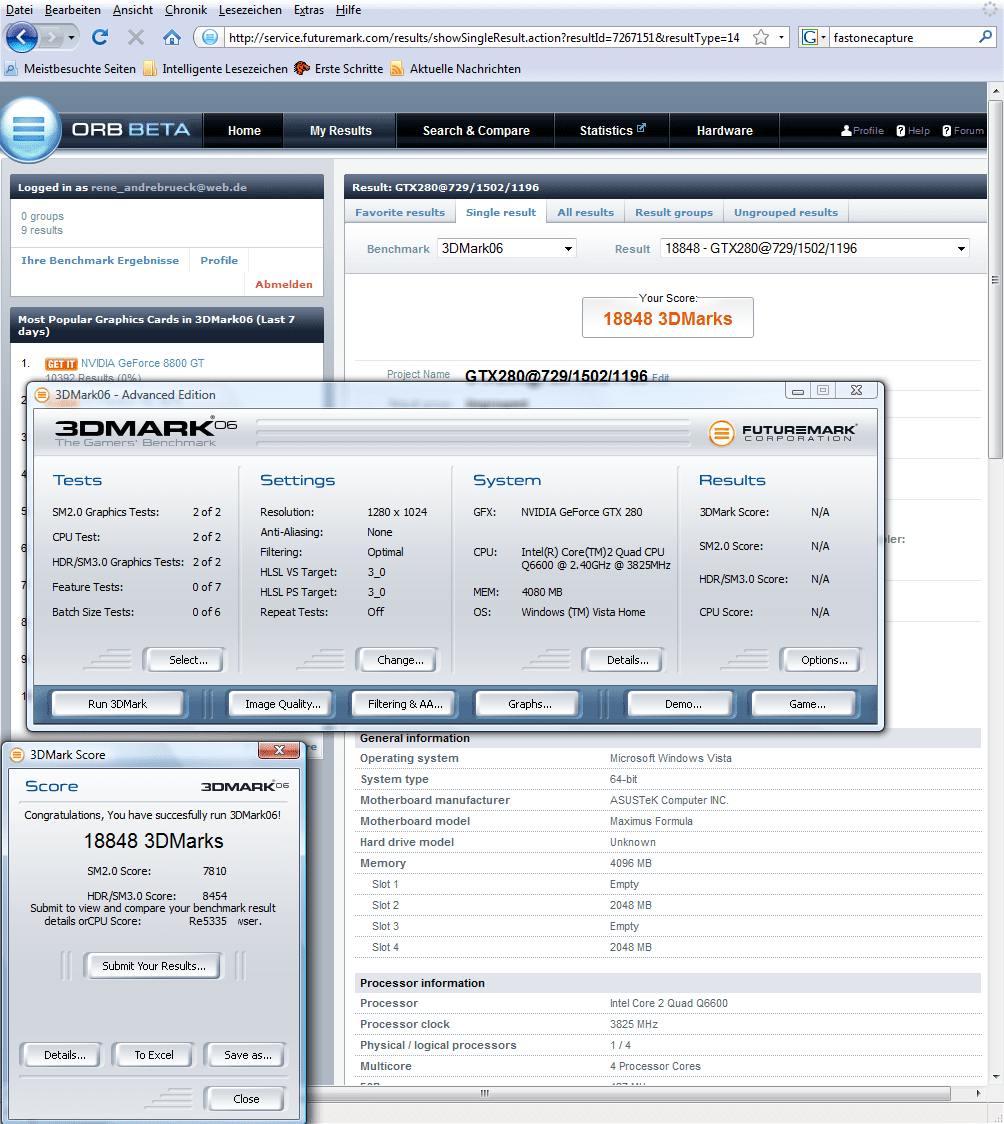
Task: Click the site identity icon in address bar
Action: coord(209,37)
